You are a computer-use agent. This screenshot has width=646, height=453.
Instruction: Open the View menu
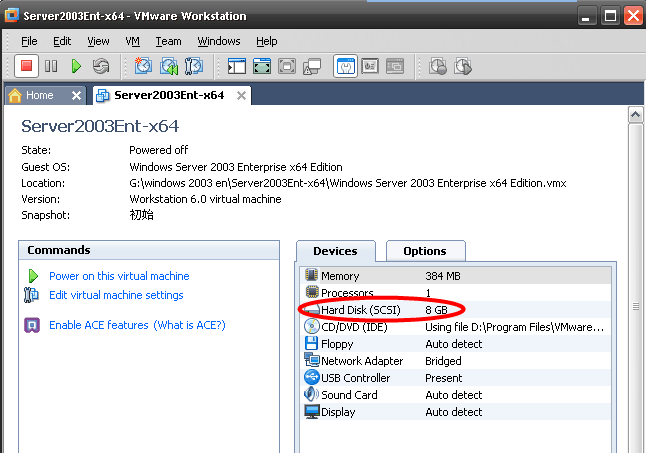point(98,41)
